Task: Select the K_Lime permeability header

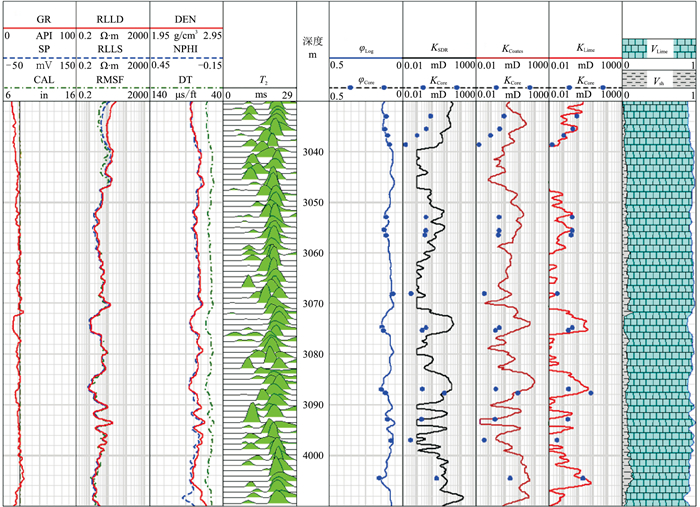Action: (585, 47)
